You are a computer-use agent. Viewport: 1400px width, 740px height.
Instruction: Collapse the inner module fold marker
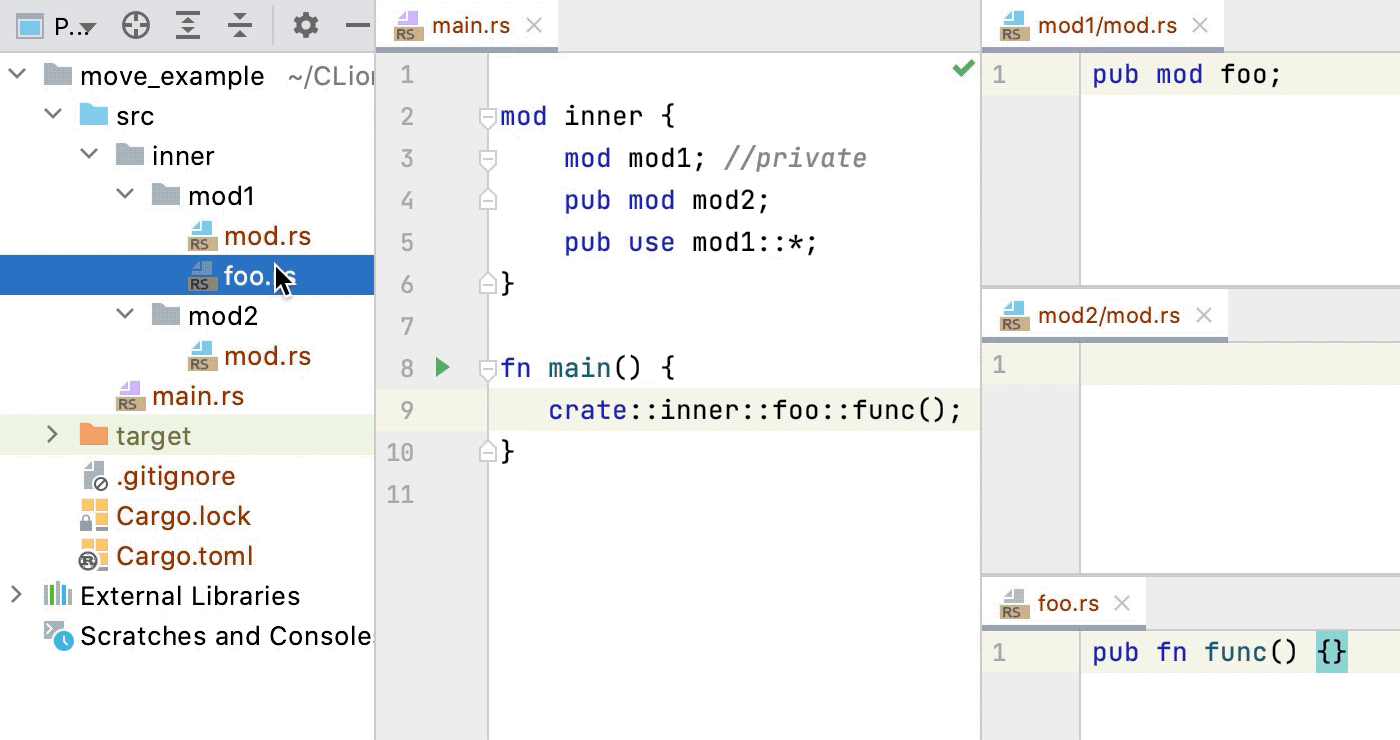487,116
